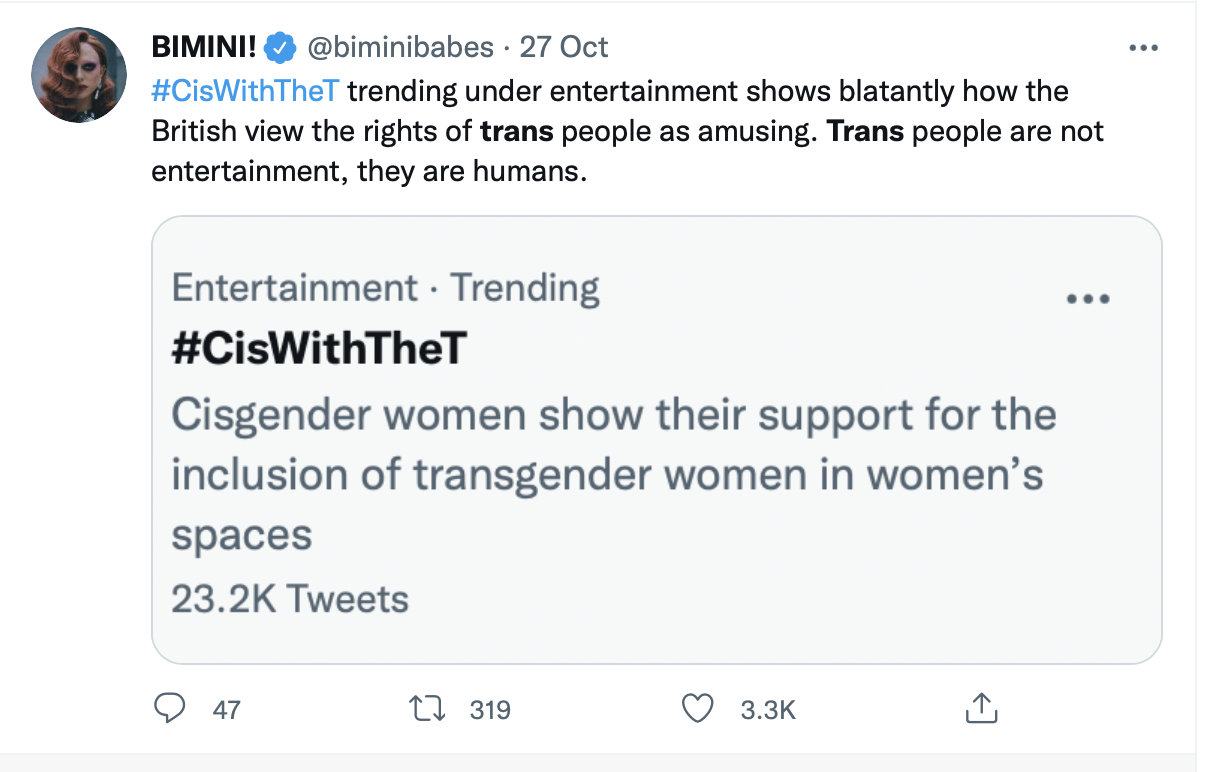The width and height of the screenshot is (1208, 772).
Task: Click the 23.2K Tweets count
Action: [290, 598]
